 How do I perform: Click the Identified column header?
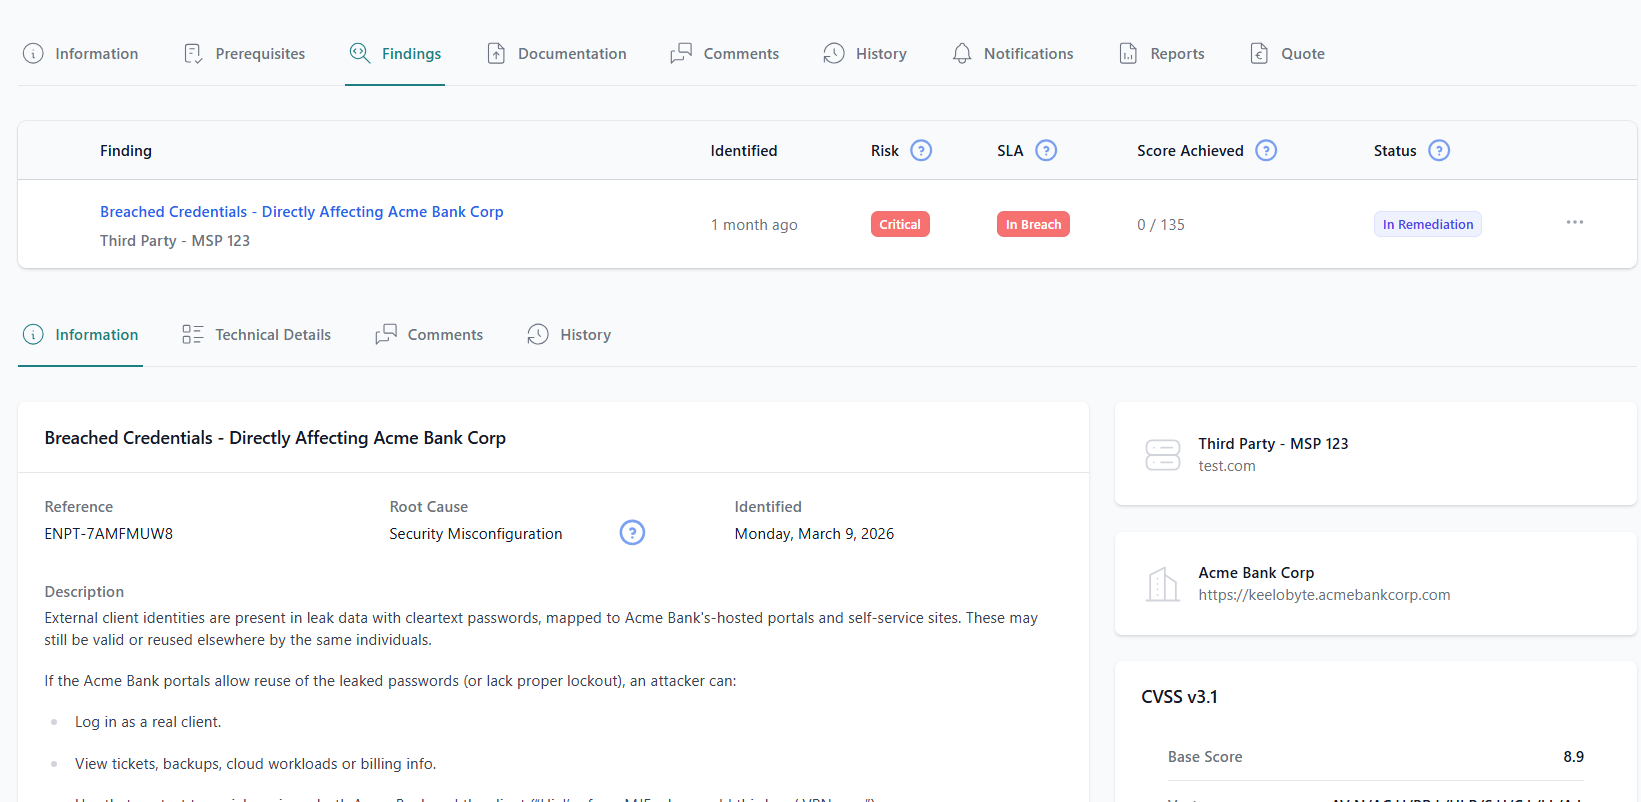[744, 151]
